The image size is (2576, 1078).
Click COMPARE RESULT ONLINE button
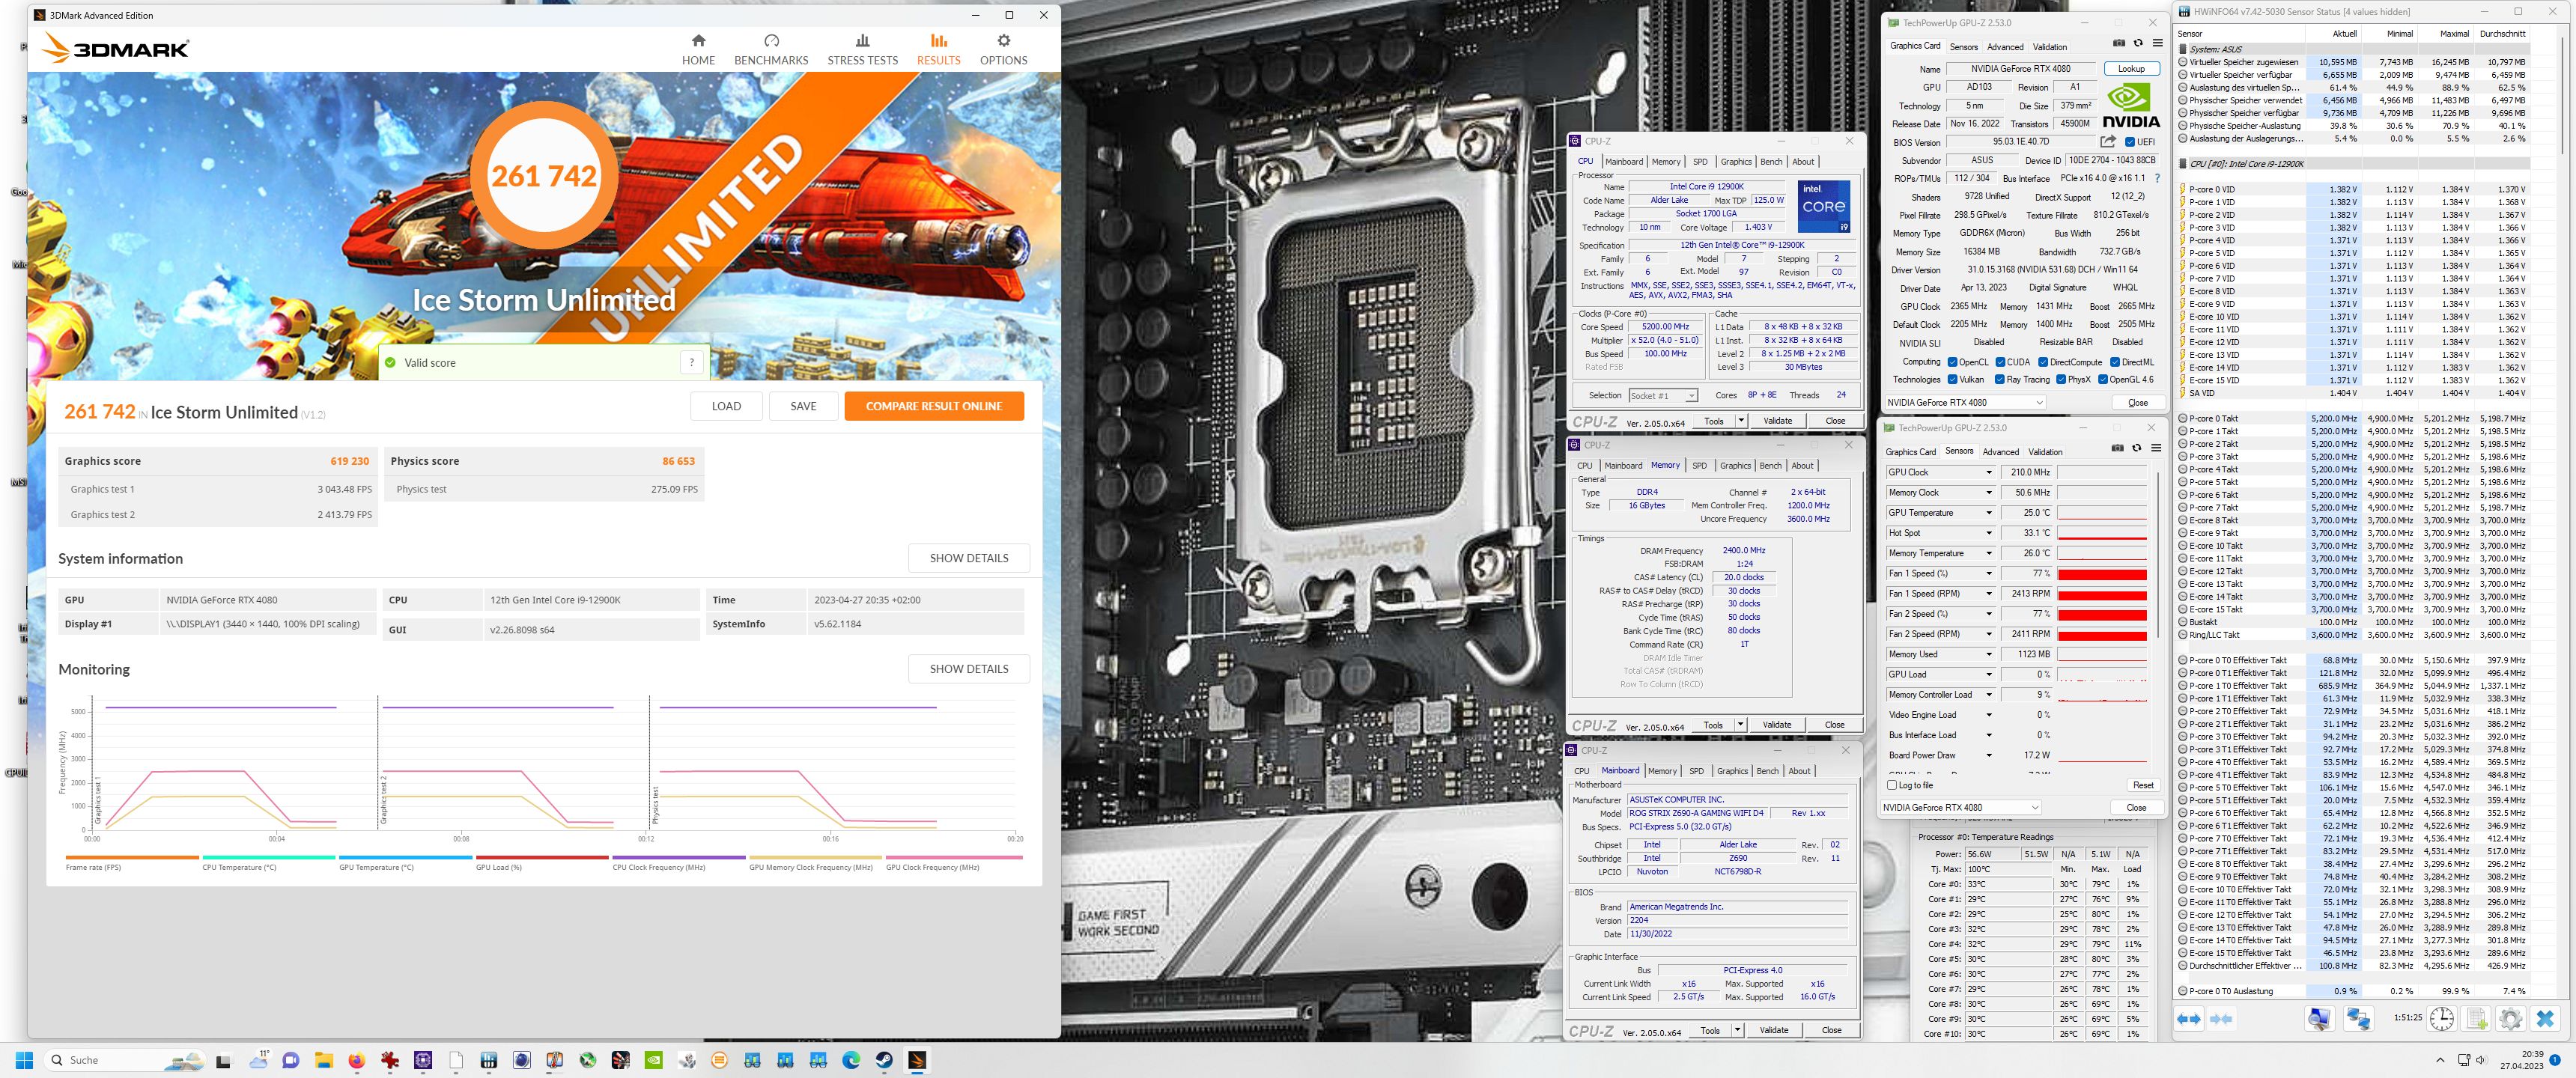[933, 406]
